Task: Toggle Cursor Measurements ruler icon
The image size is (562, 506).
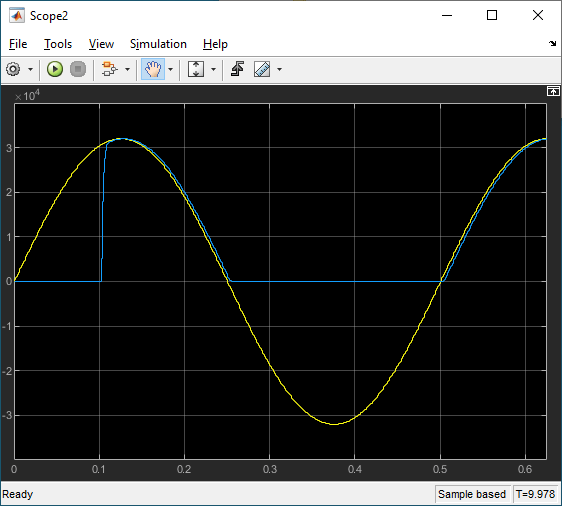Action: 262,69
